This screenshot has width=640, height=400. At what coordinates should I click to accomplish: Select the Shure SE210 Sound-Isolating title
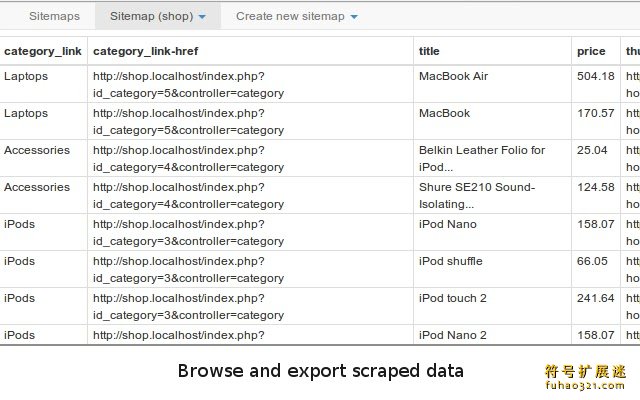coord(477,196)
